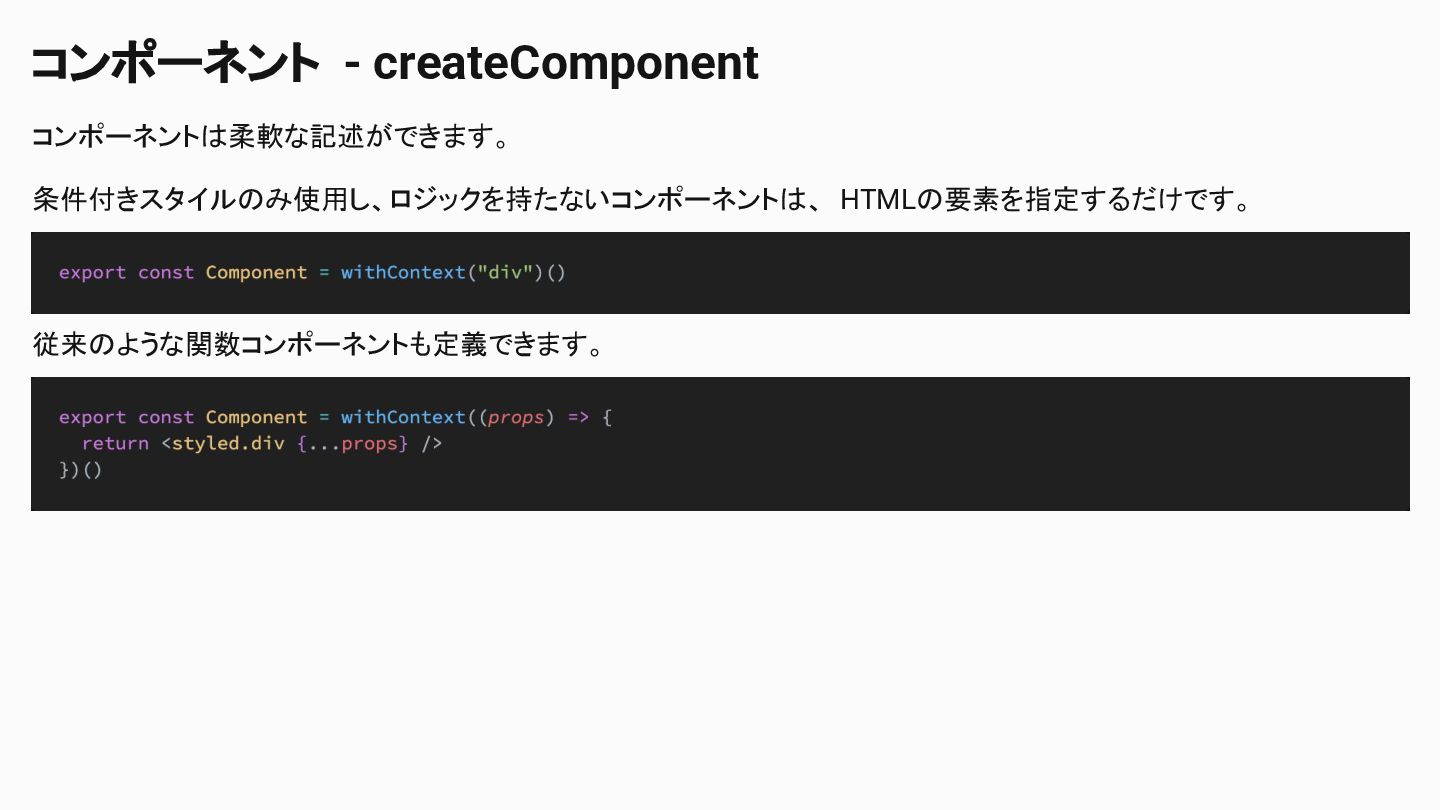This screenshot has width=1440, height=810.
Task: Click the return keyword in the code
Action: click(115, 444)
